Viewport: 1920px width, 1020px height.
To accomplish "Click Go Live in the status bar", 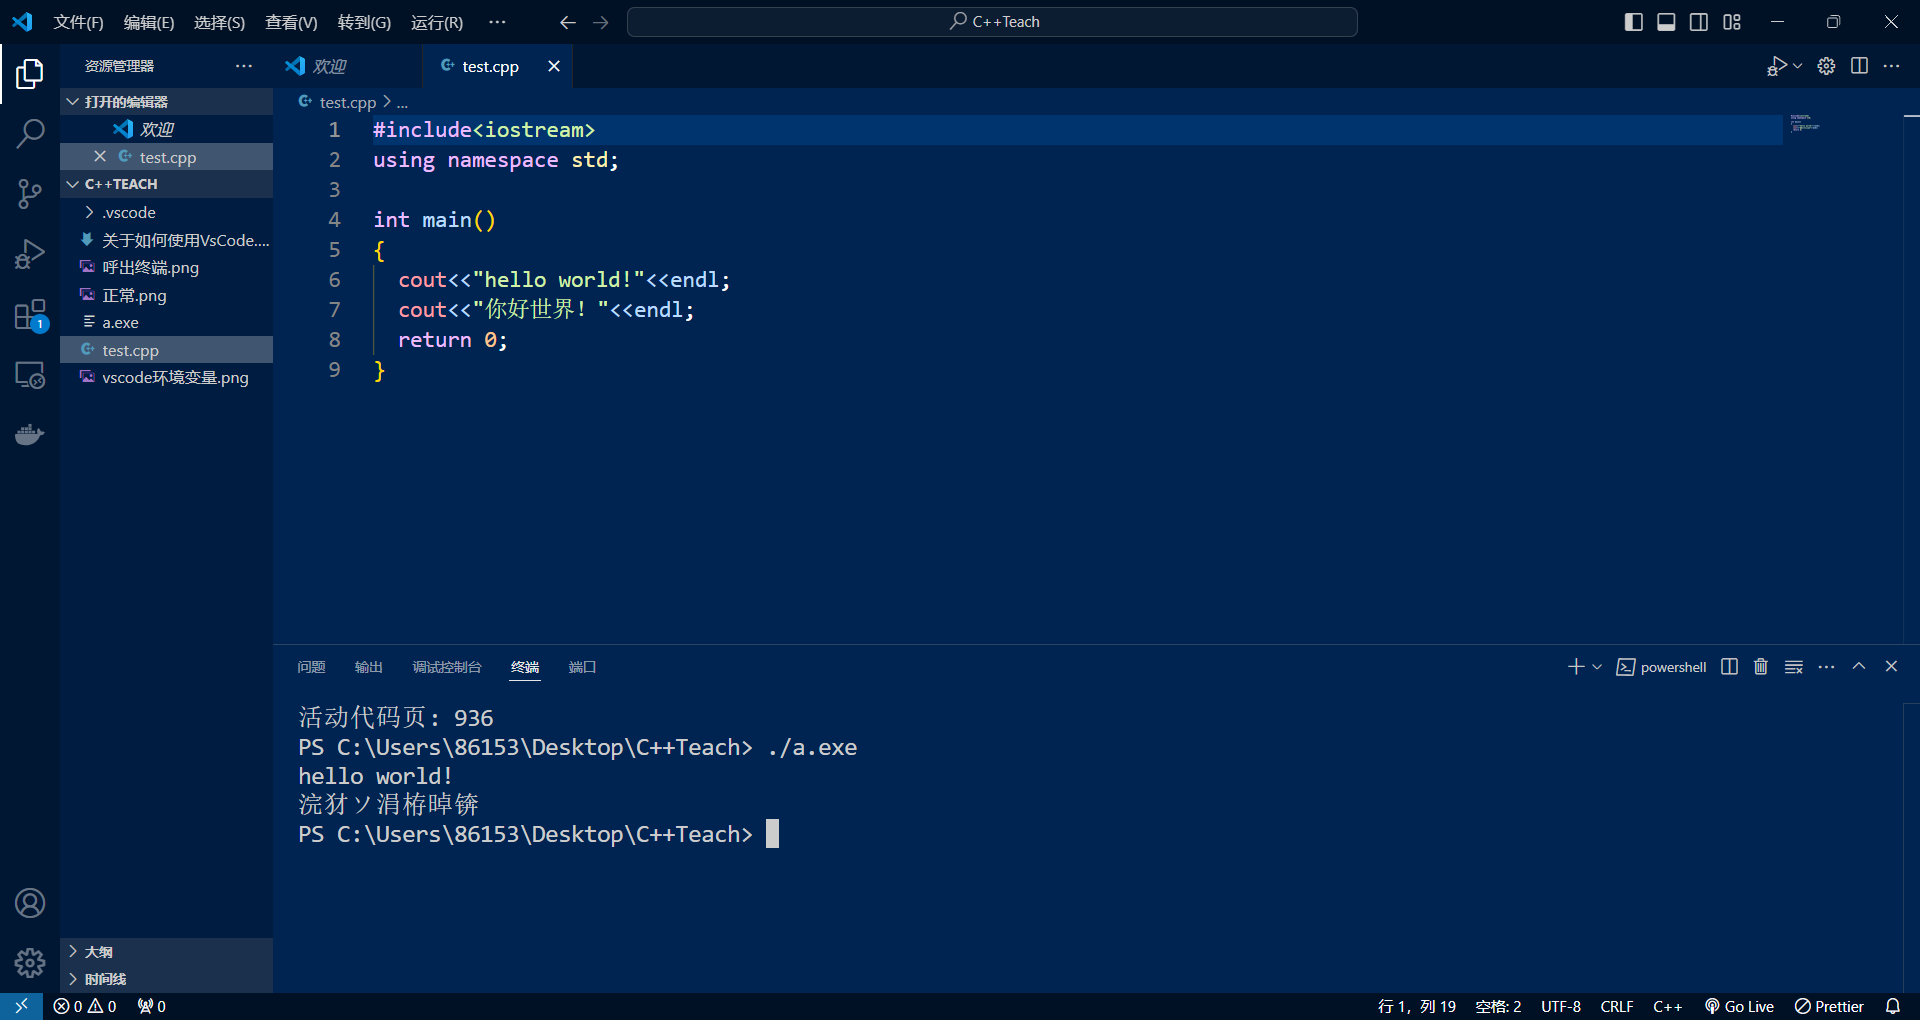I will click(1739, 1006).
